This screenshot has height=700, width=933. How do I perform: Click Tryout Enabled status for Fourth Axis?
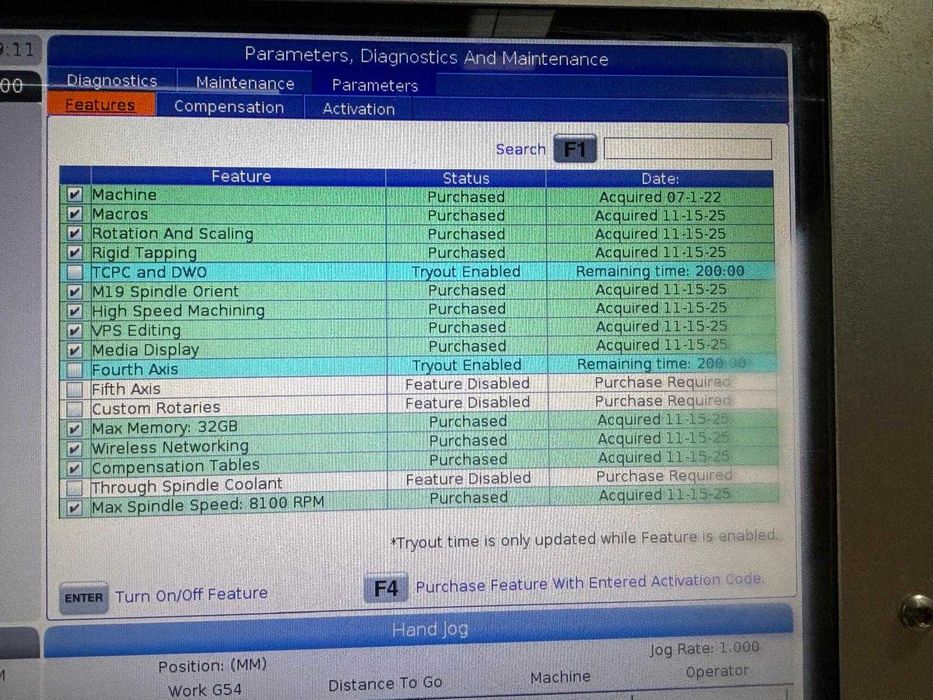coord(466,365)
